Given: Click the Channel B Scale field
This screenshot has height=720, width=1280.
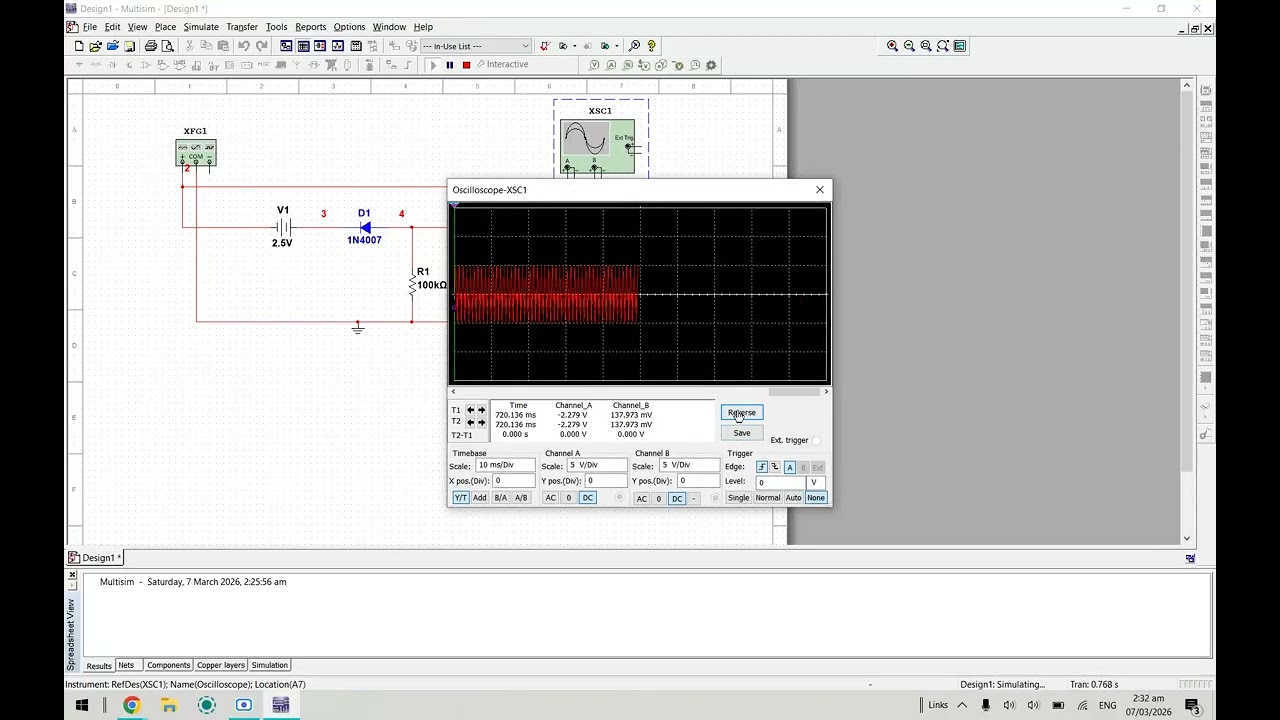Looking at the screenshot, I should (689, 465).
